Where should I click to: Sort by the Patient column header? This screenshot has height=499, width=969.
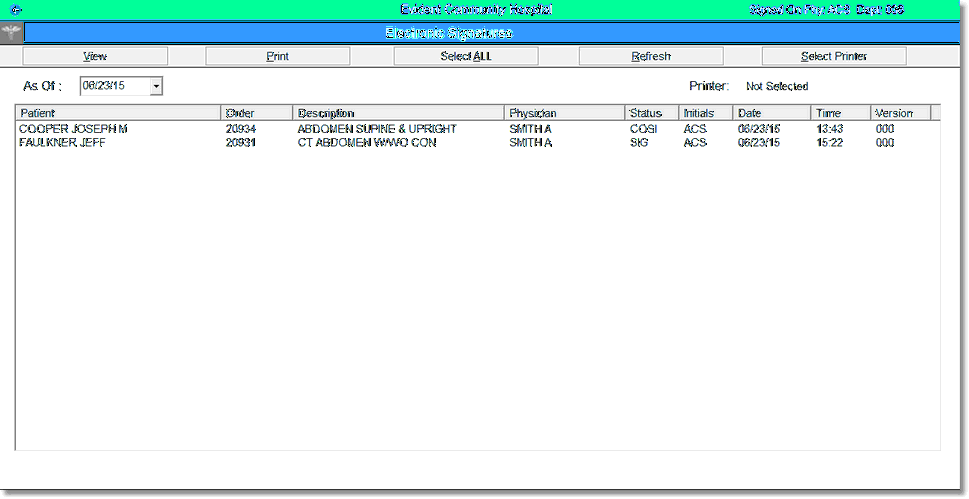coord(117,113)
